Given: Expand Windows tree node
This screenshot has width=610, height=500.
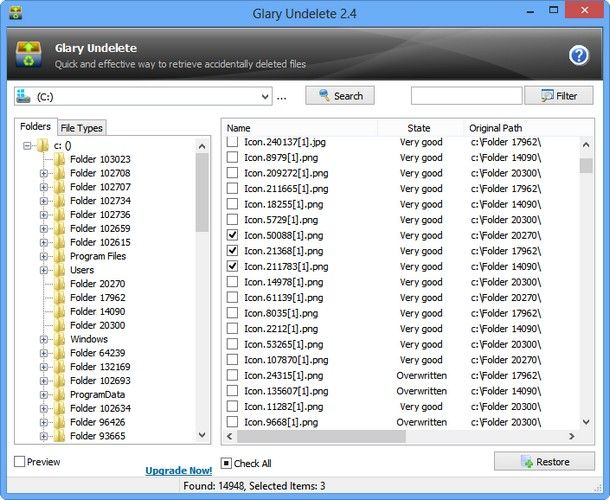Looking at the screenshot, I should (x=44, y=340).
